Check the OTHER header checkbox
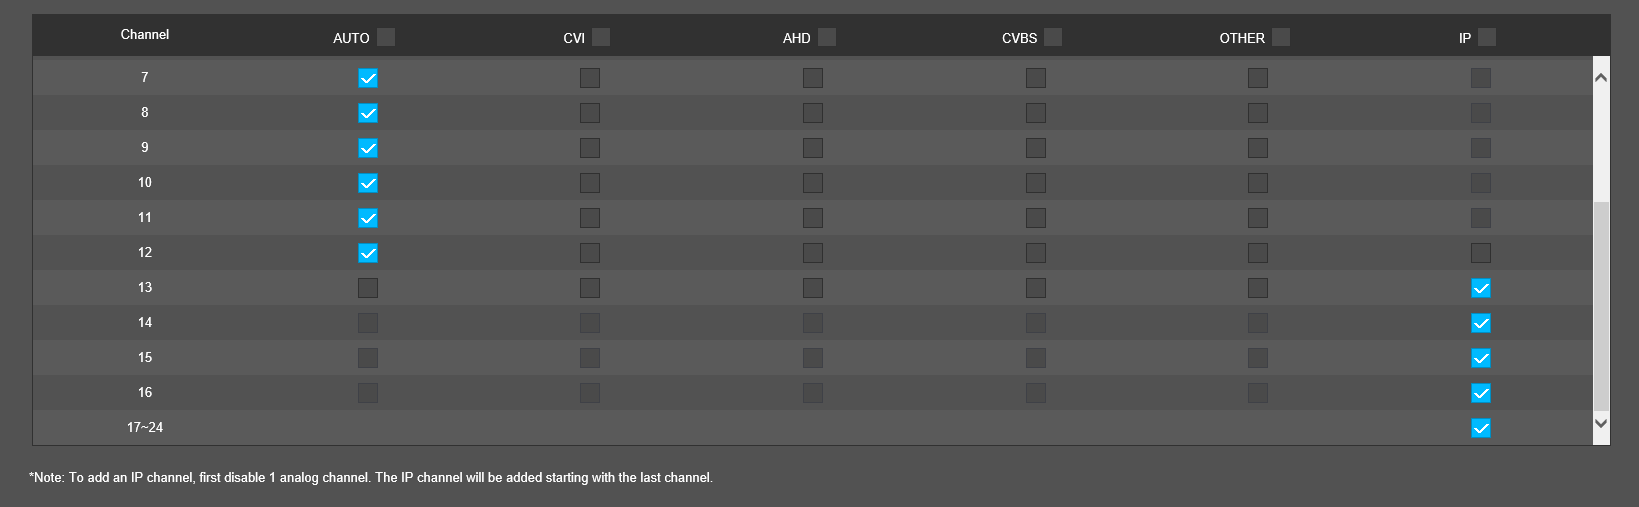Screen dimensions: 1639x507 1281,37
